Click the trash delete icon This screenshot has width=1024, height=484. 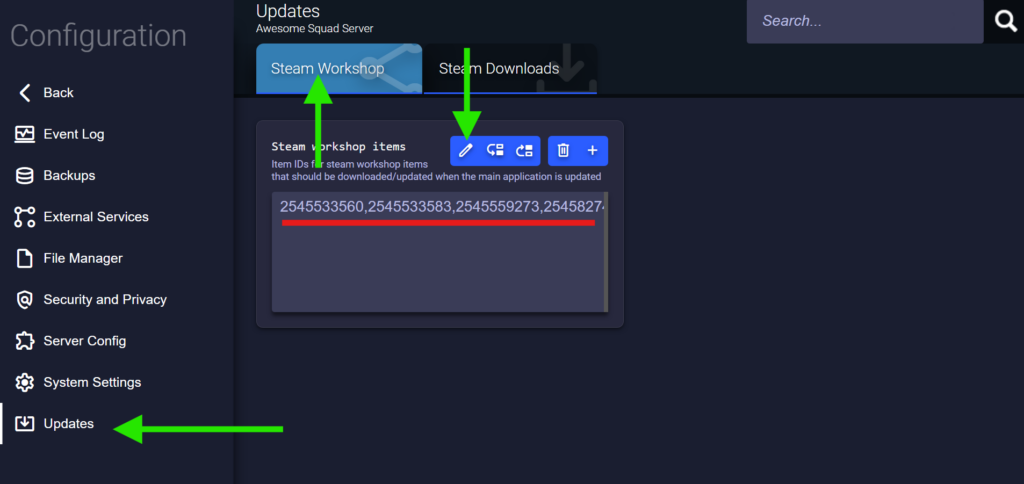tap(563, 150)
